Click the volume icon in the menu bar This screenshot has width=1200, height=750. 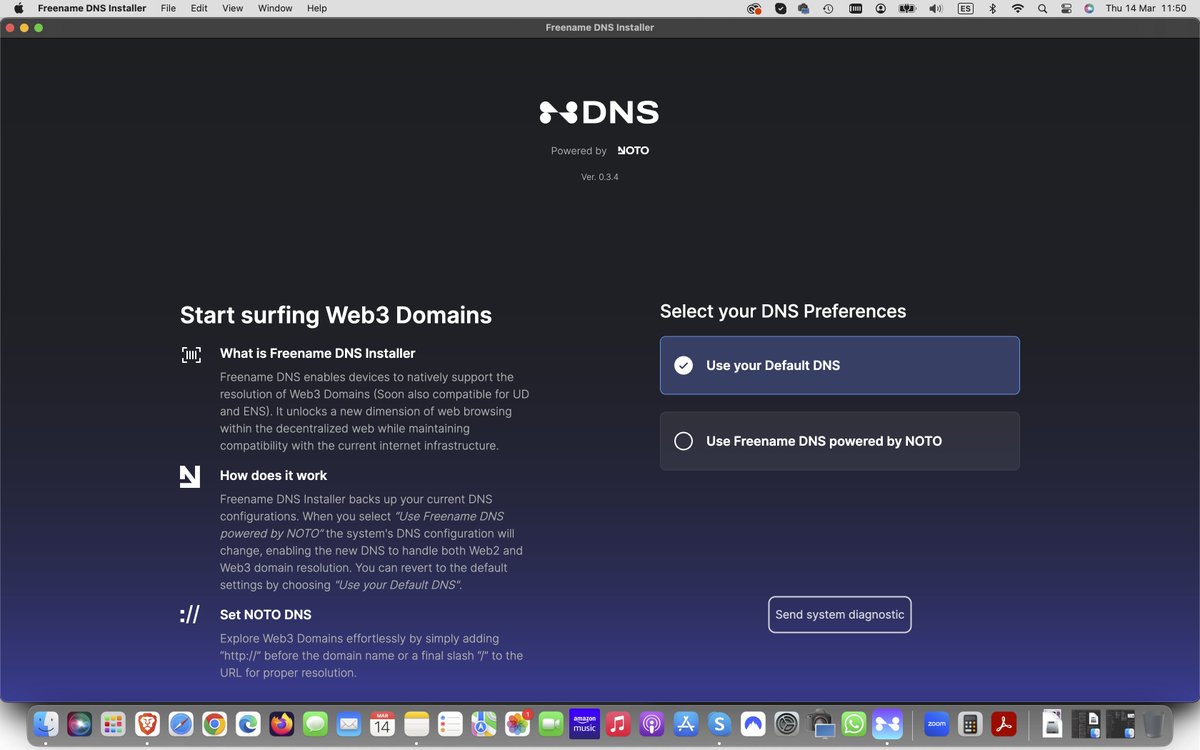(x=934, y=8)
